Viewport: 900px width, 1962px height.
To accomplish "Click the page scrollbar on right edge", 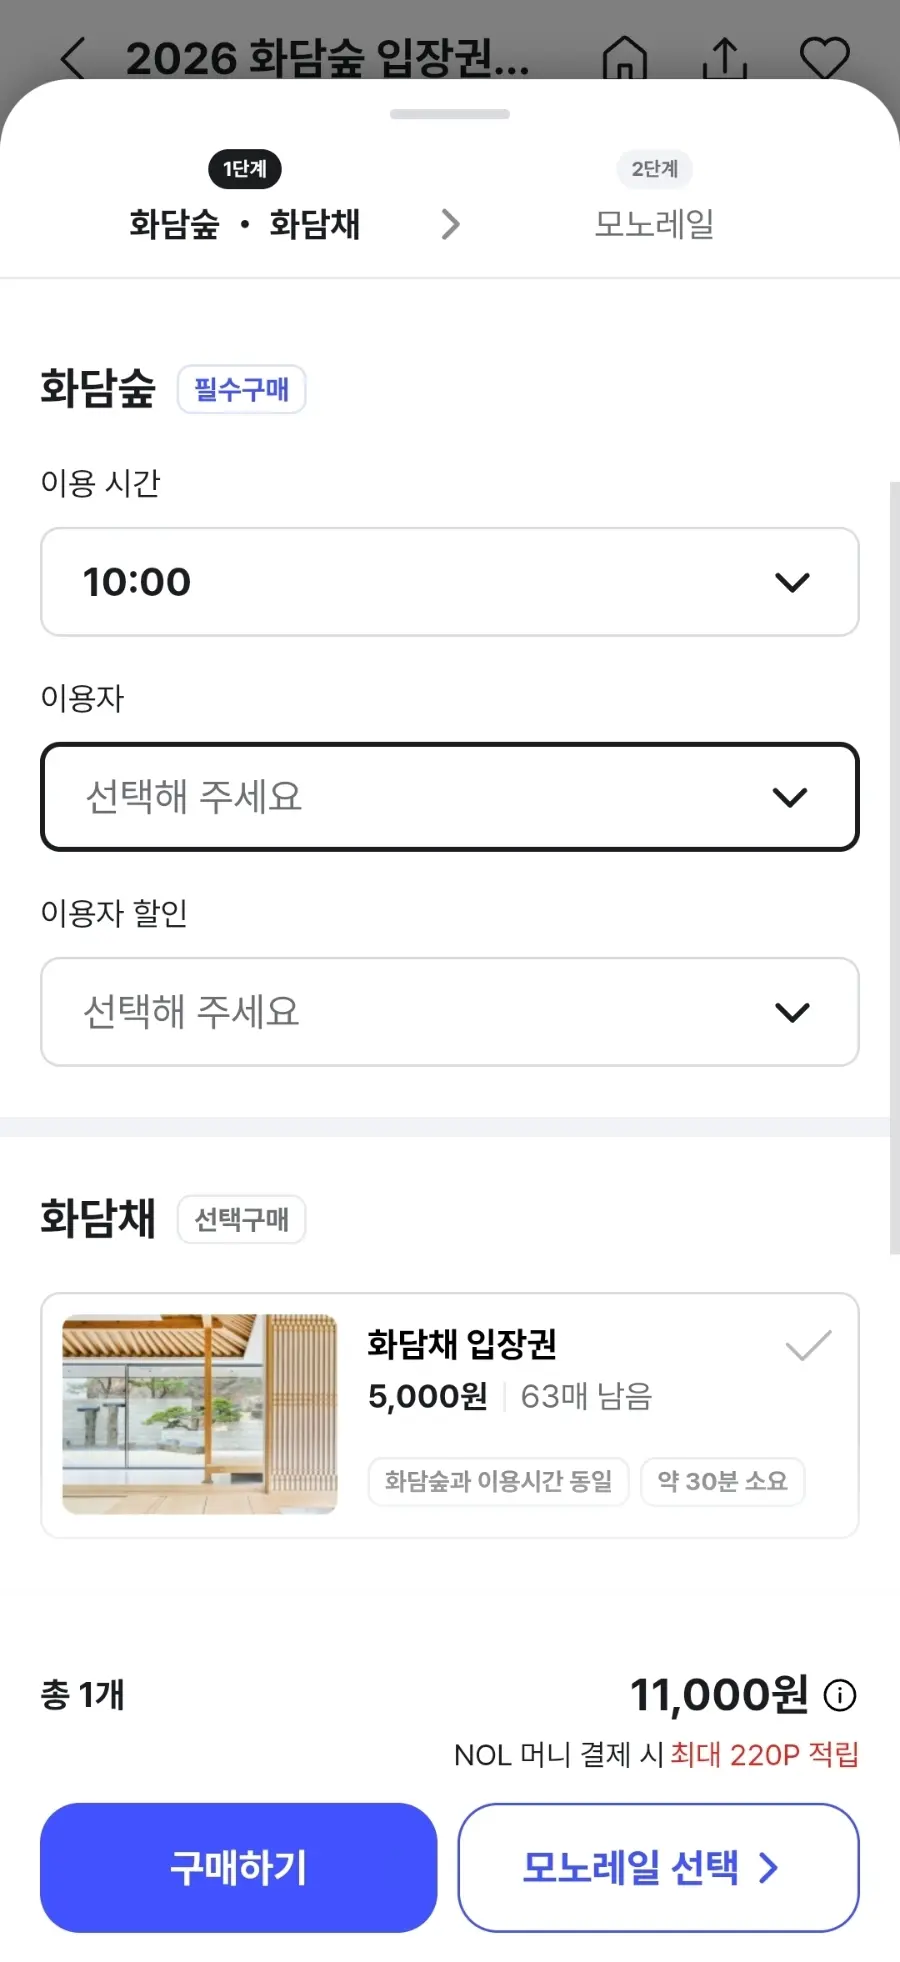I will click(894, 868).
